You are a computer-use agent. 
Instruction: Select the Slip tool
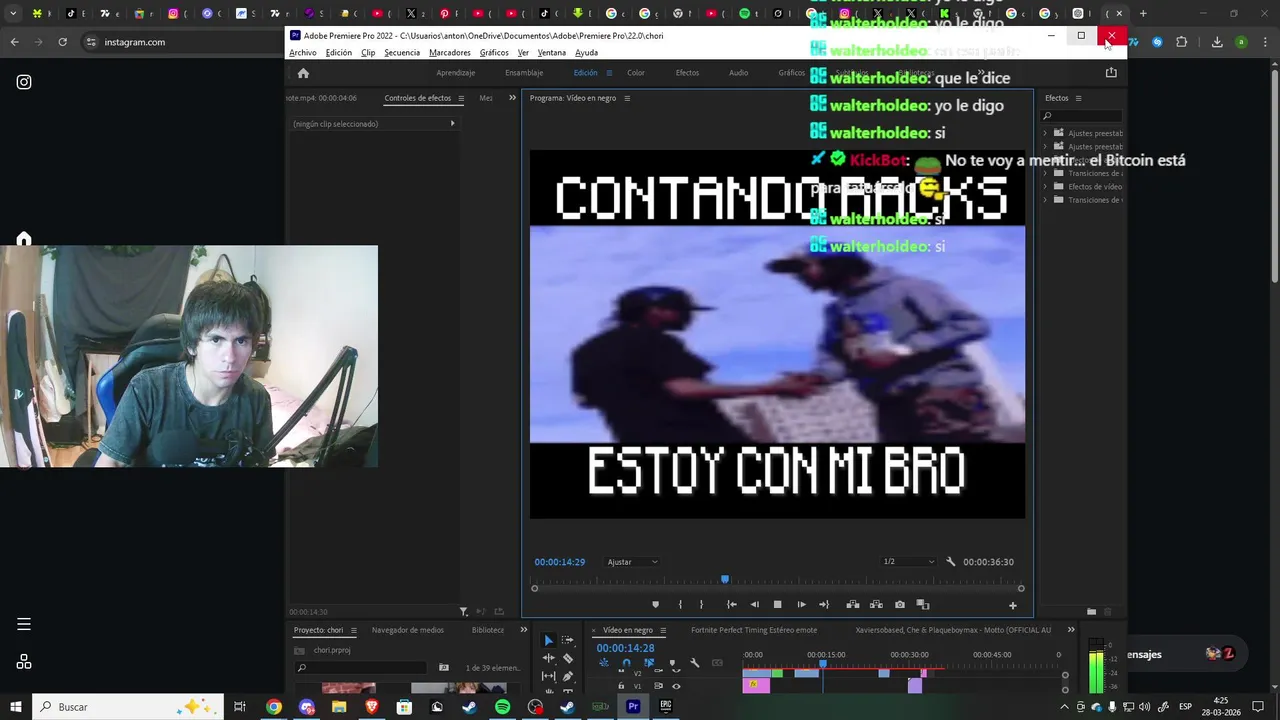[548, 676]
